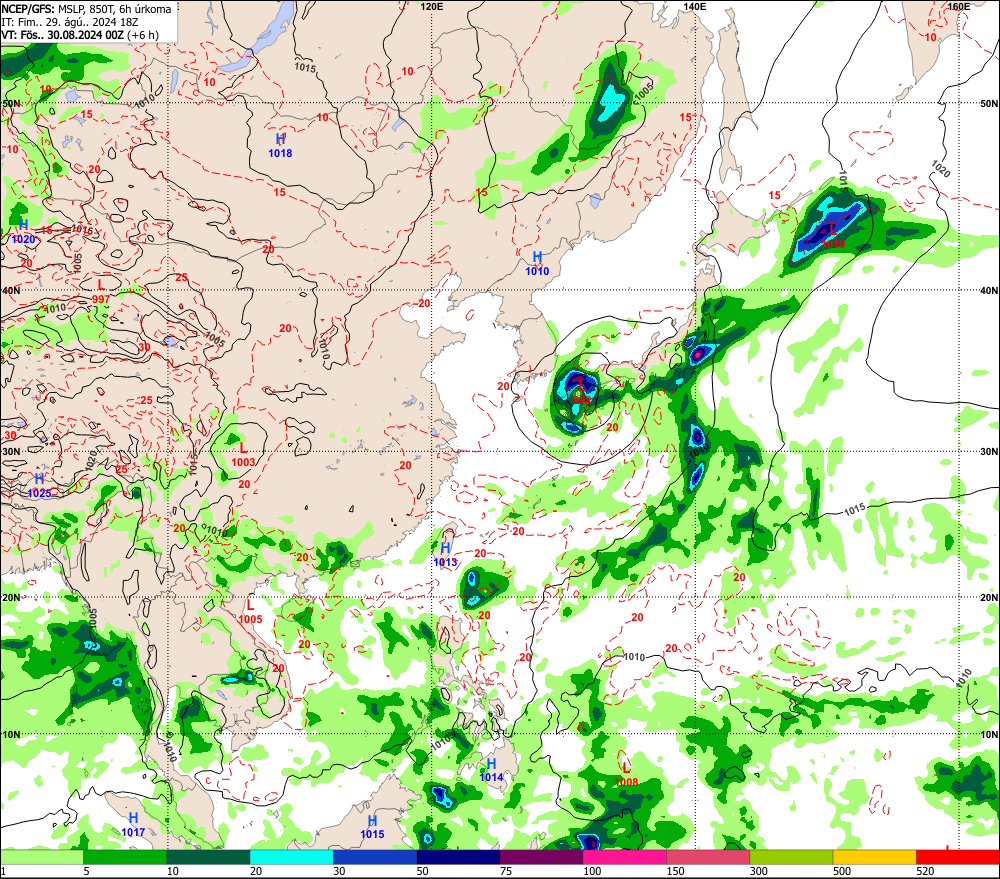
Task: Click the 160E longitude label
Action: click(958, 6)
